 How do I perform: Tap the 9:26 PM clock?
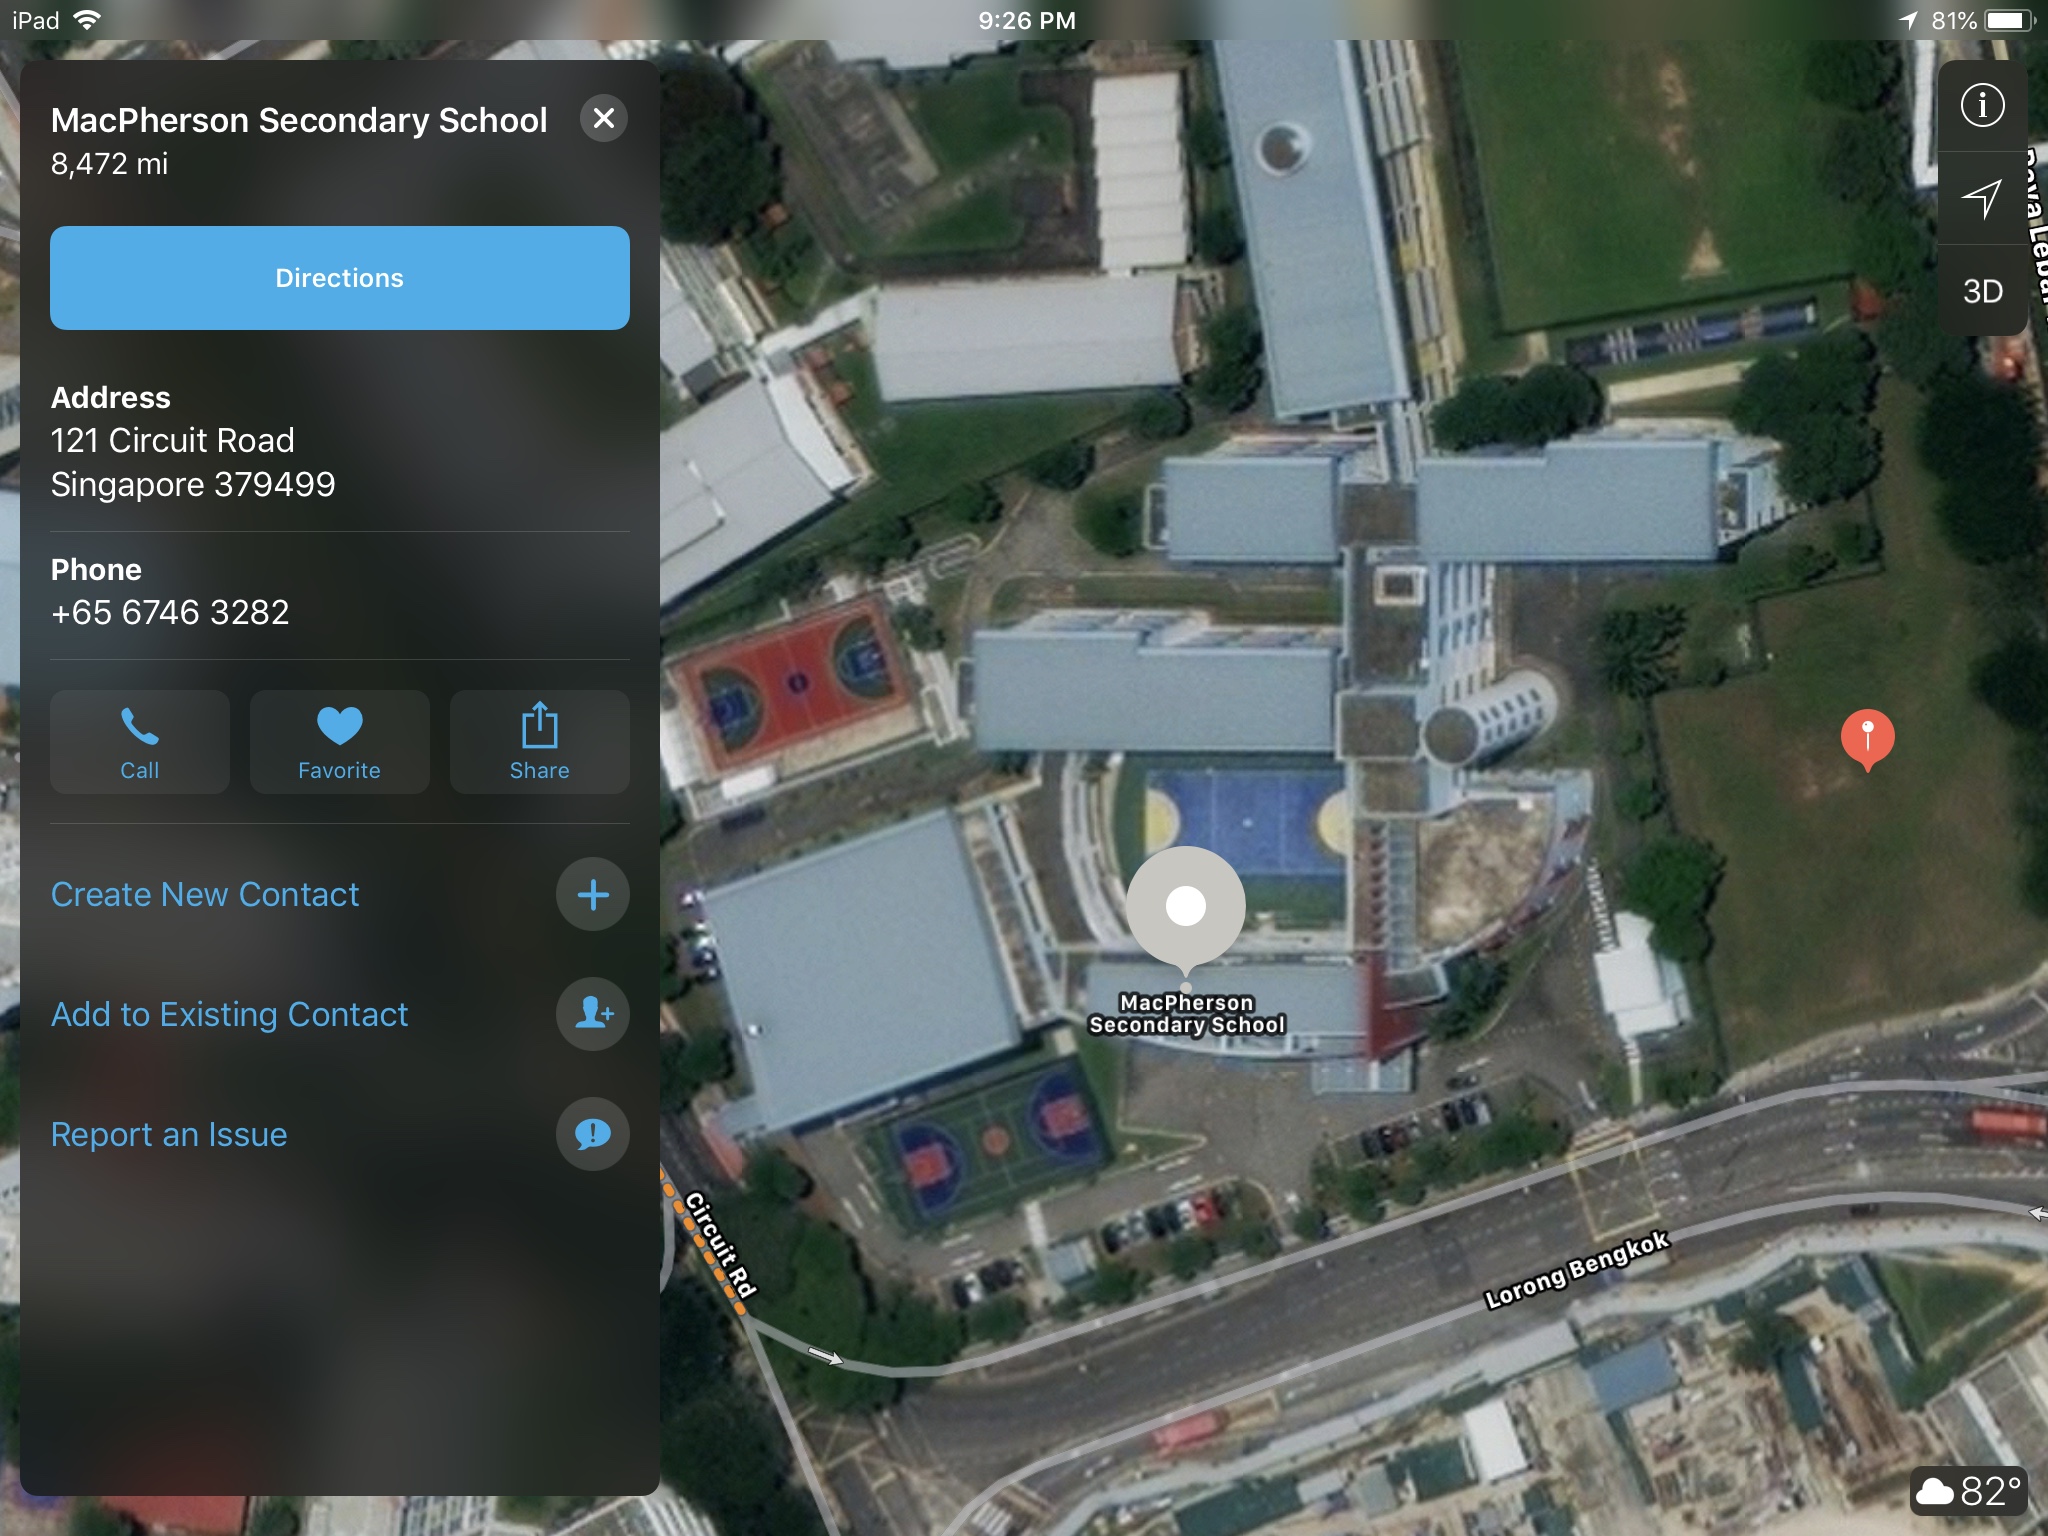[x=1027, y=20]
